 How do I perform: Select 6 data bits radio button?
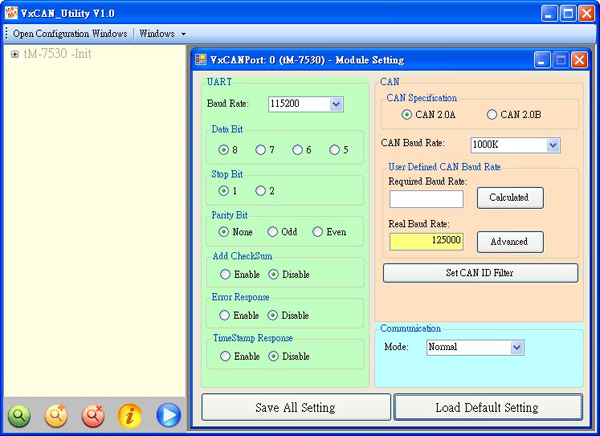tap(297, 150)
